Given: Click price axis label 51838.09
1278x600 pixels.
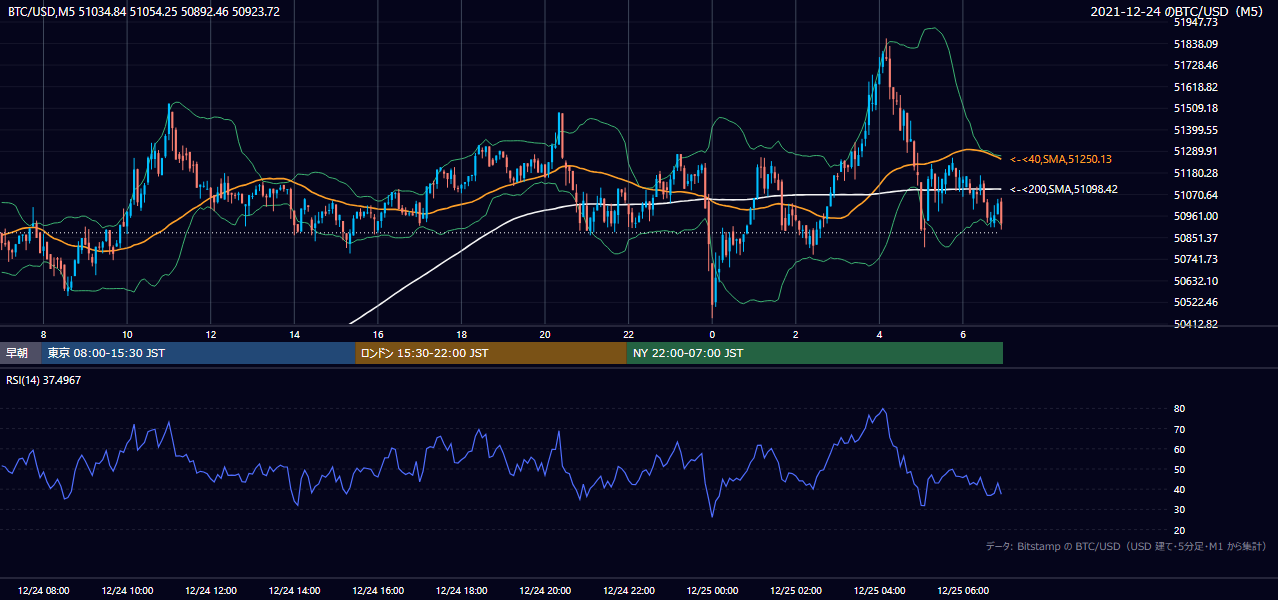Looking at the screenshot, I should 1196,44.
